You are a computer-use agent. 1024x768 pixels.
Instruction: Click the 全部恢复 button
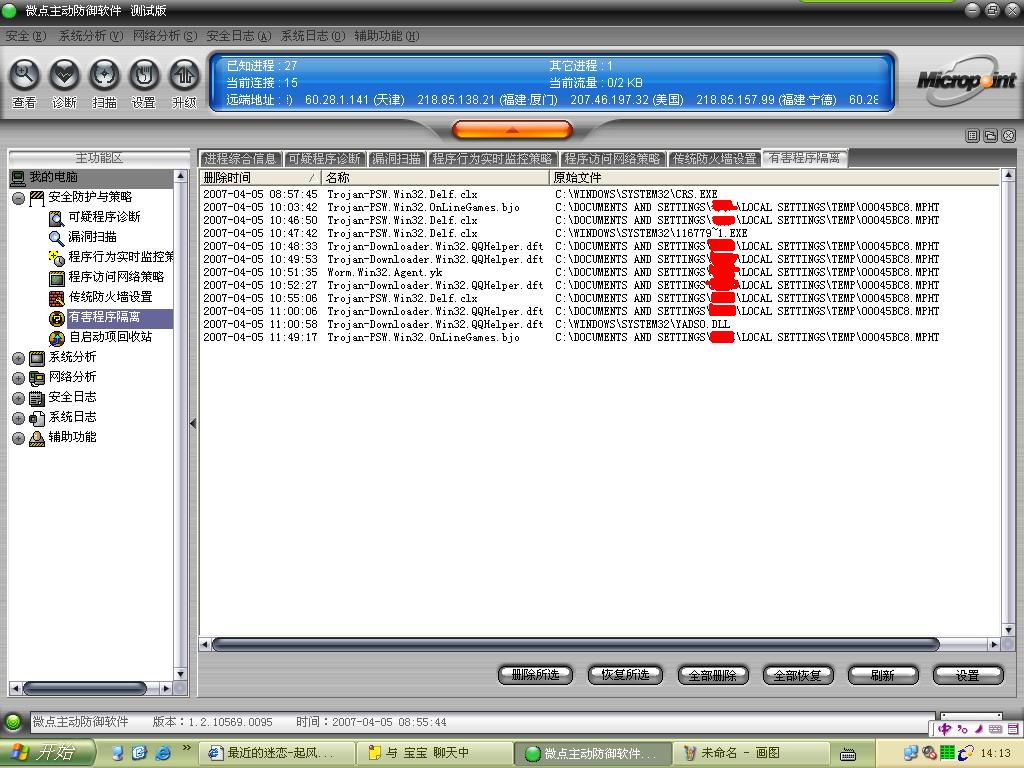797,675
